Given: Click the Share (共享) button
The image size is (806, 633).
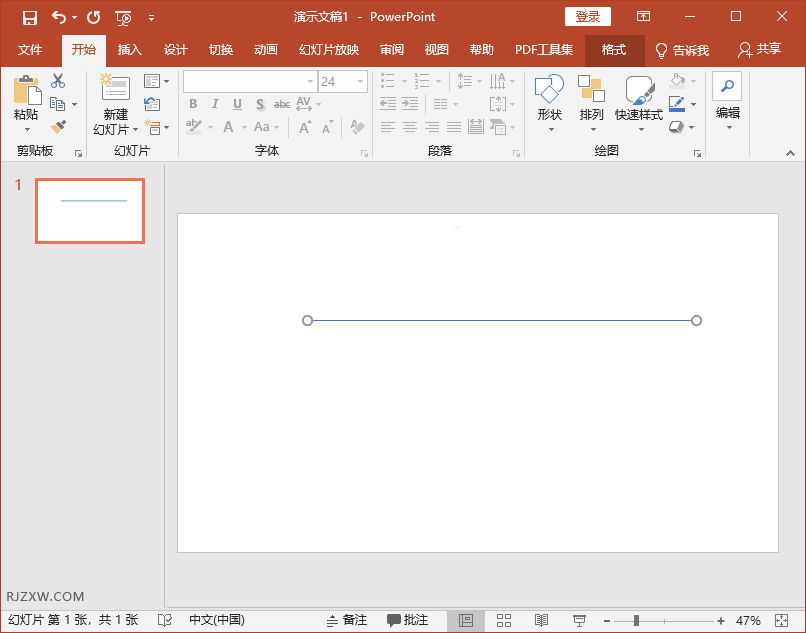Looking at the screenshot, I should coord(759,50).
